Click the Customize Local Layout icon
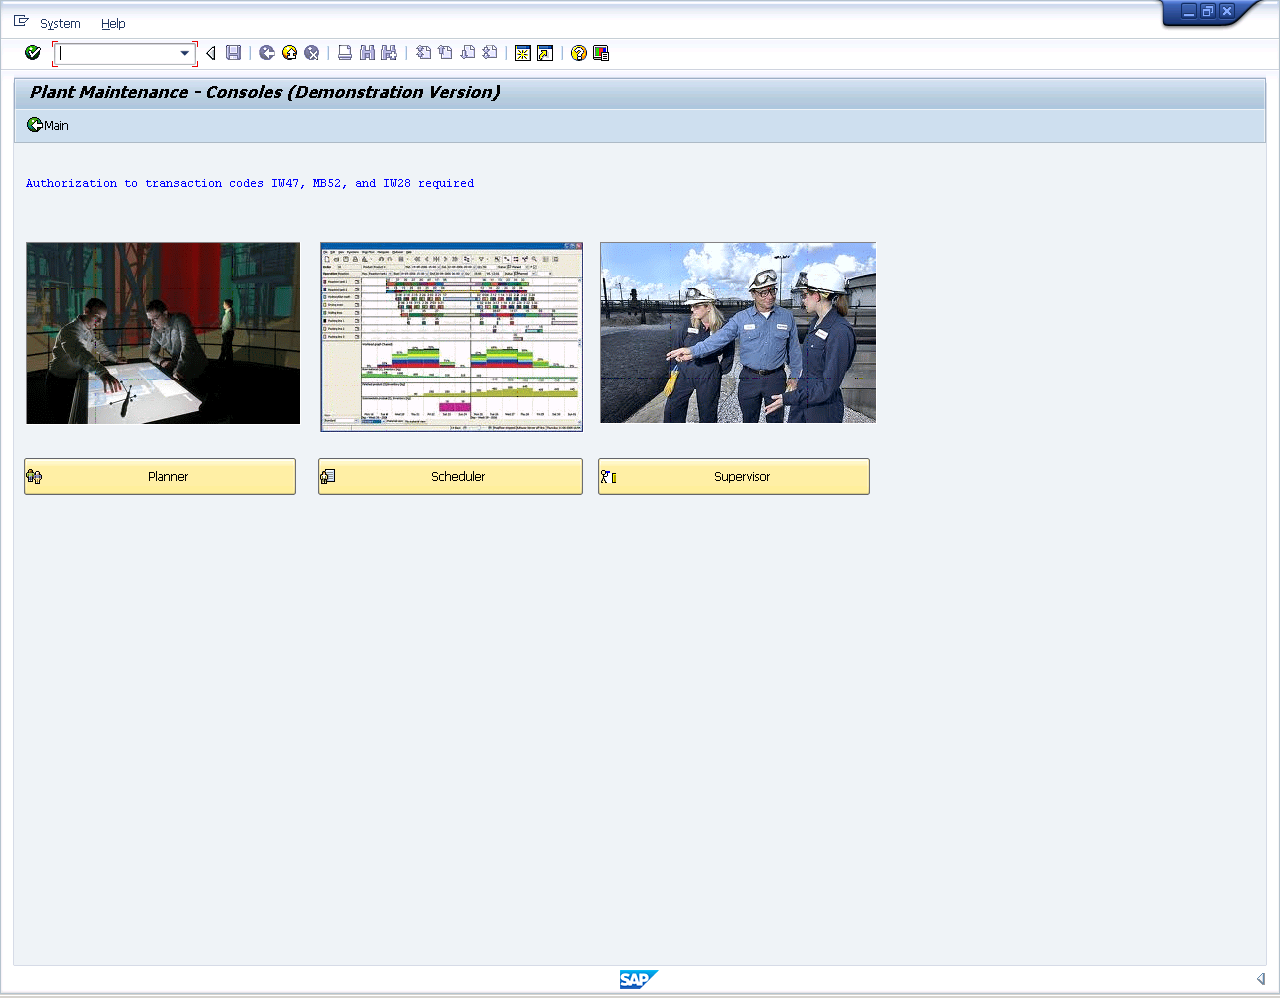This screenshot has height=998, width=1280. [x=601, y=53]
